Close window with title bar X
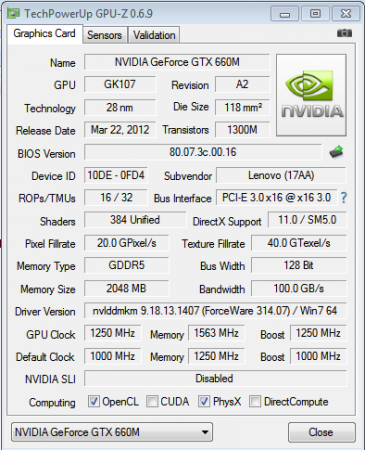This screenshot has width=365, height=450. click(x=346, y=14)
